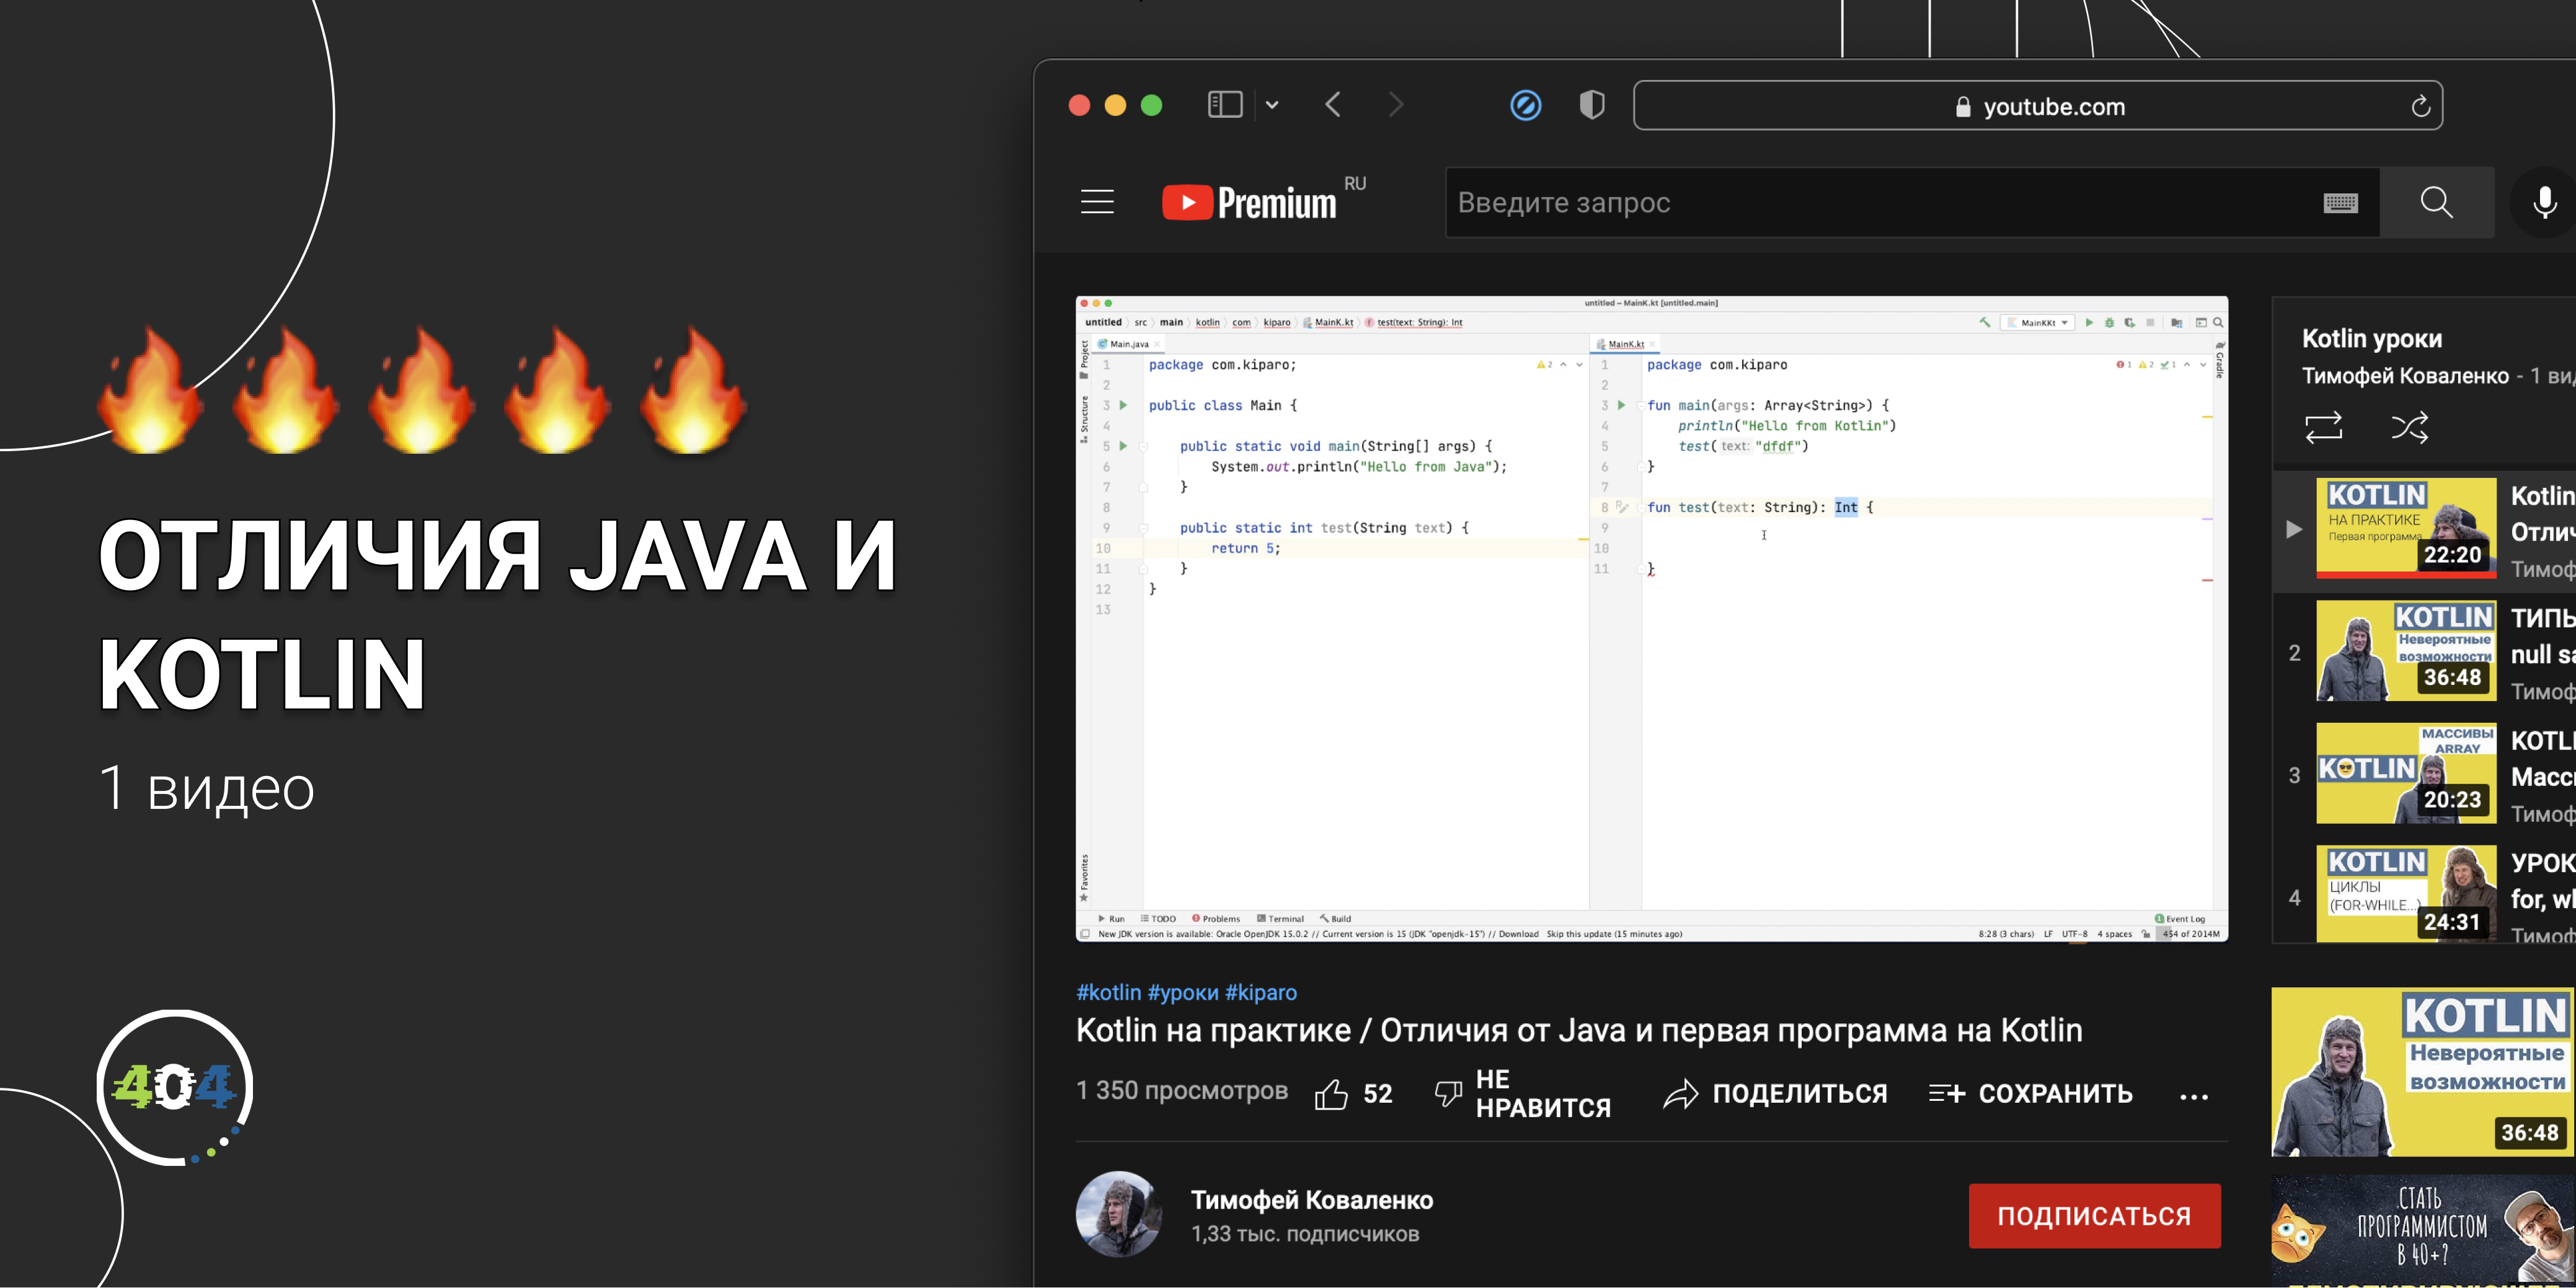Open the MainKKt run configuration dropdown
2576x1288 pixels.
pos(2037,323)
